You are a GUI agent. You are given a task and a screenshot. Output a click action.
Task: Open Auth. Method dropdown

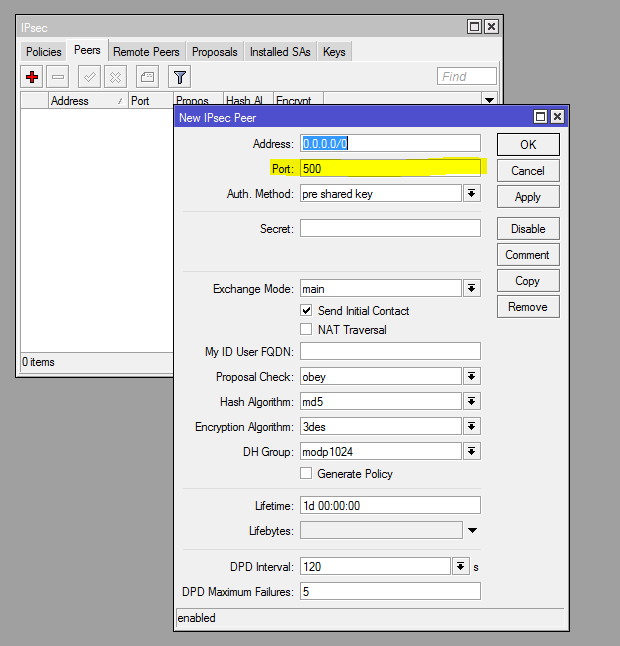point(472,193)
